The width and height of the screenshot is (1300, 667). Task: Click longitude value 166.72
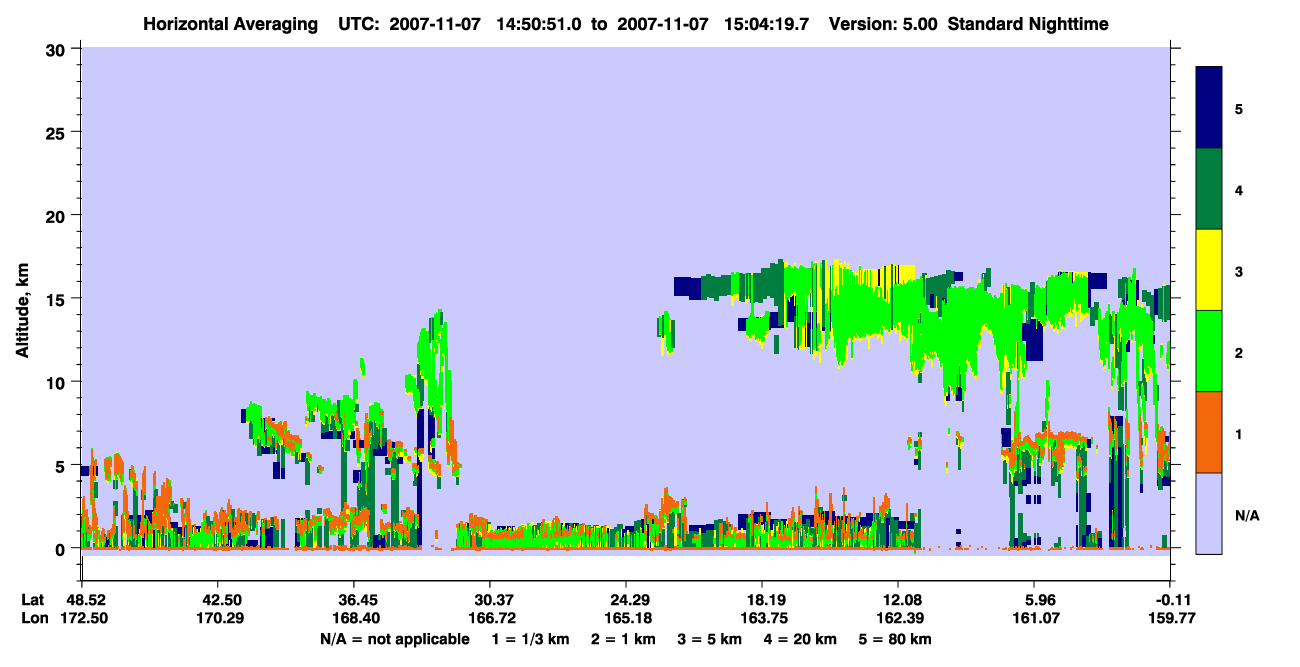[x=490, y=617]
